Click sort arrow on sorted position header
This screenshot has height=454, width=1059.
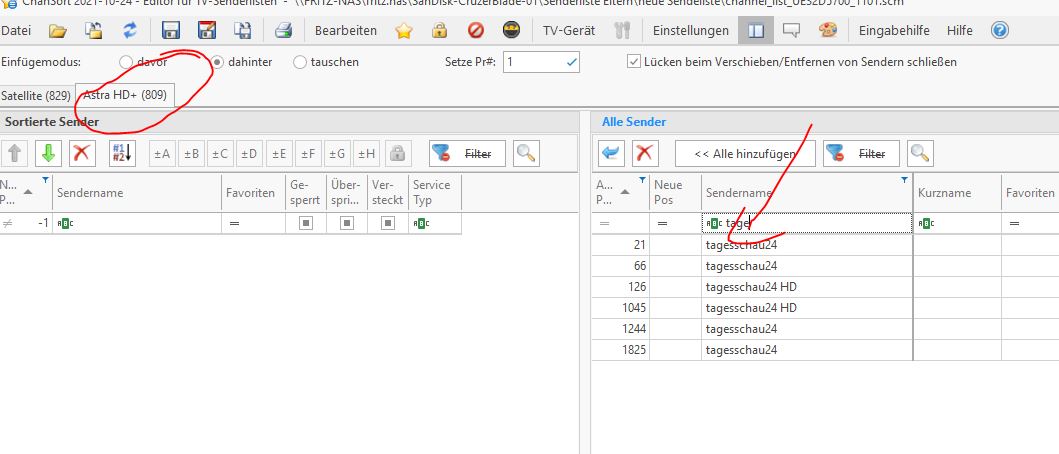28,192
